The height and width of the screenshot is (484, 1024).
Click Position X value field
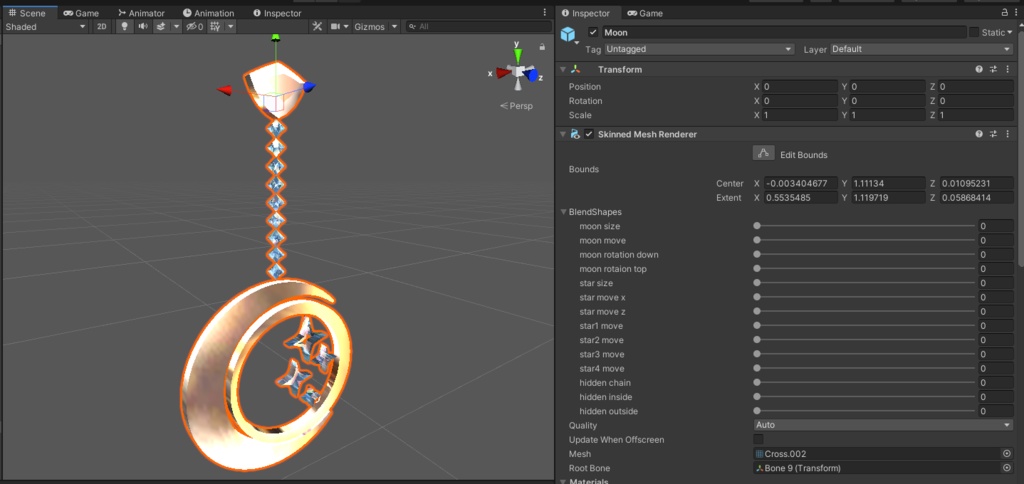pos(800,86)
